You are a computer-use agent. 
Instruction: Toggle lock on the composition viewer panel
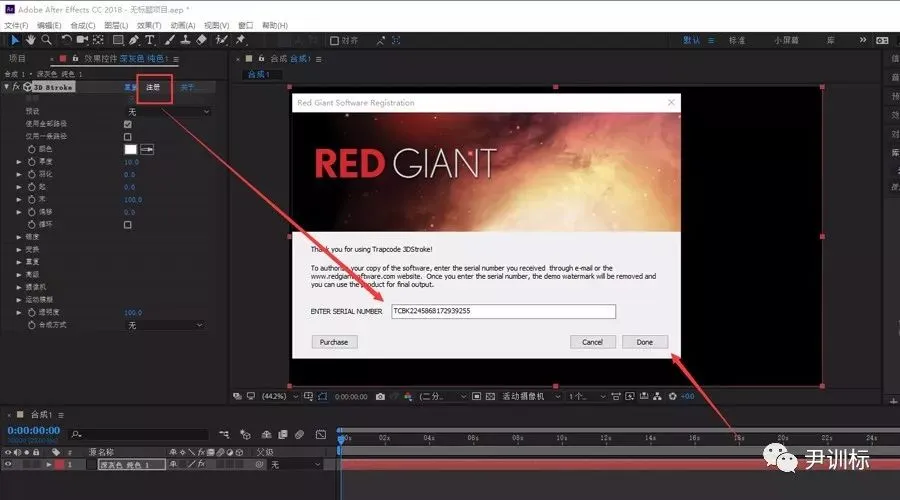261,59
